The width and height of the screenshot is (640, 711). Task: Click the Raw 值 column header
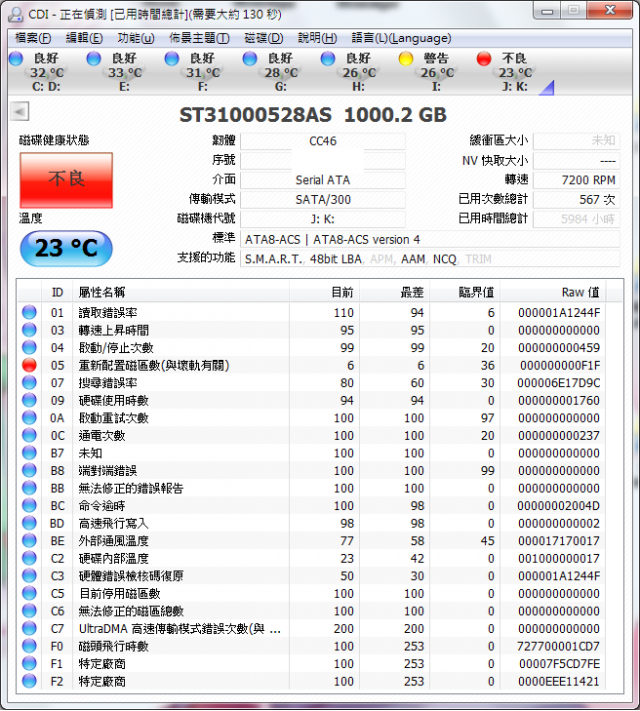[552, 292]
